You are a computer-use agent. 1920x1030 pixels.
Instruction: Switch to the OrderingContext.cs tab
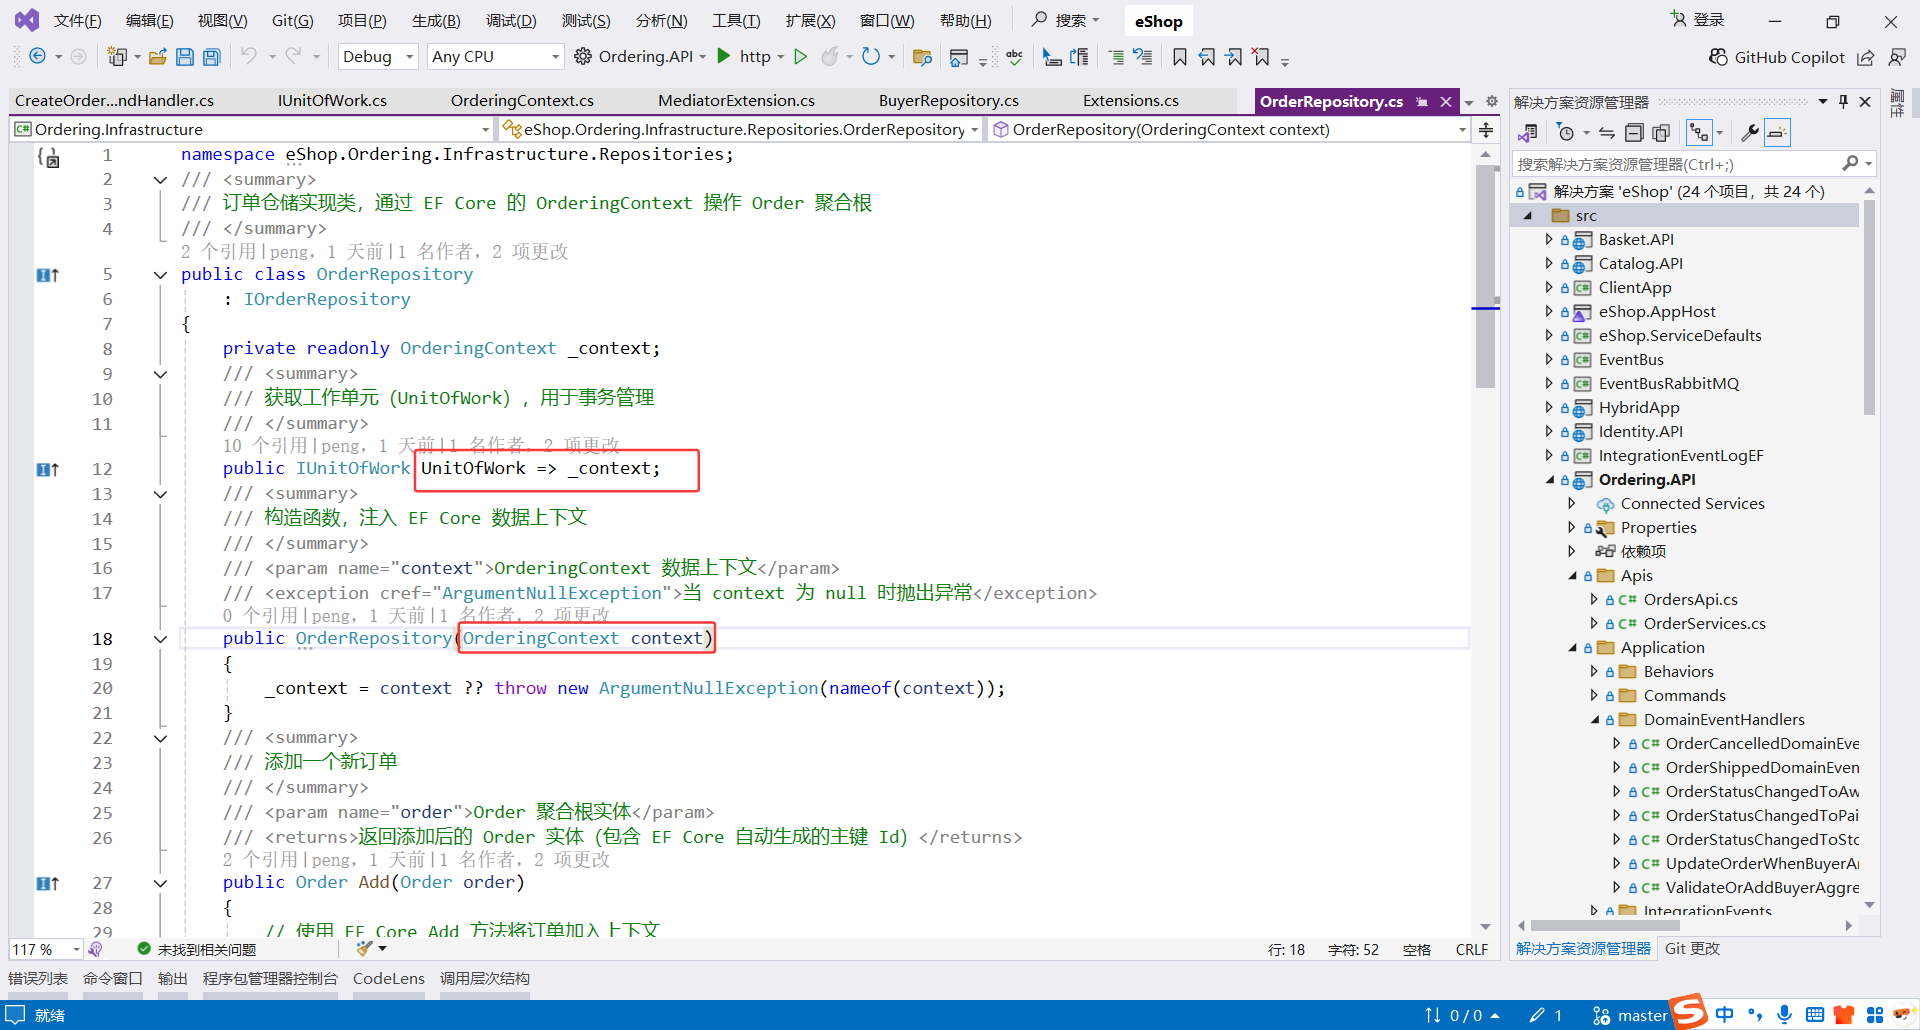point(522,100)
